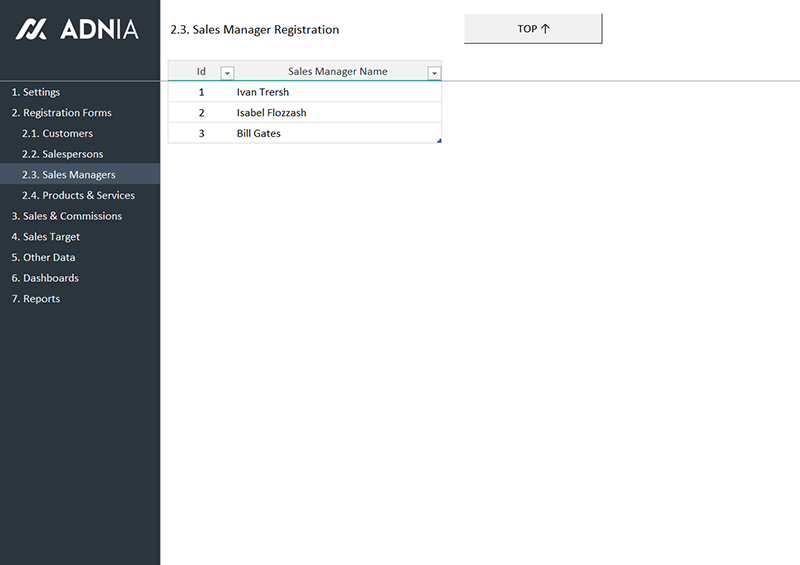This screenshot has width=800, height=565.
Task: Open the 2.1. Customers form
Action: click(57, 133)
